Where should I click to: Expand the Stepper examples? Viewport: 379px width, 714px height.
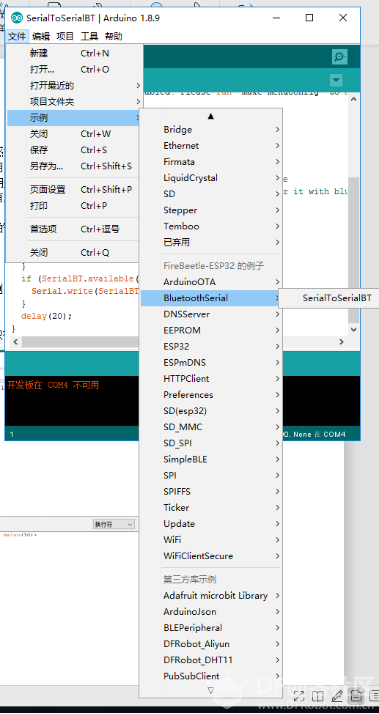[211, 210]
